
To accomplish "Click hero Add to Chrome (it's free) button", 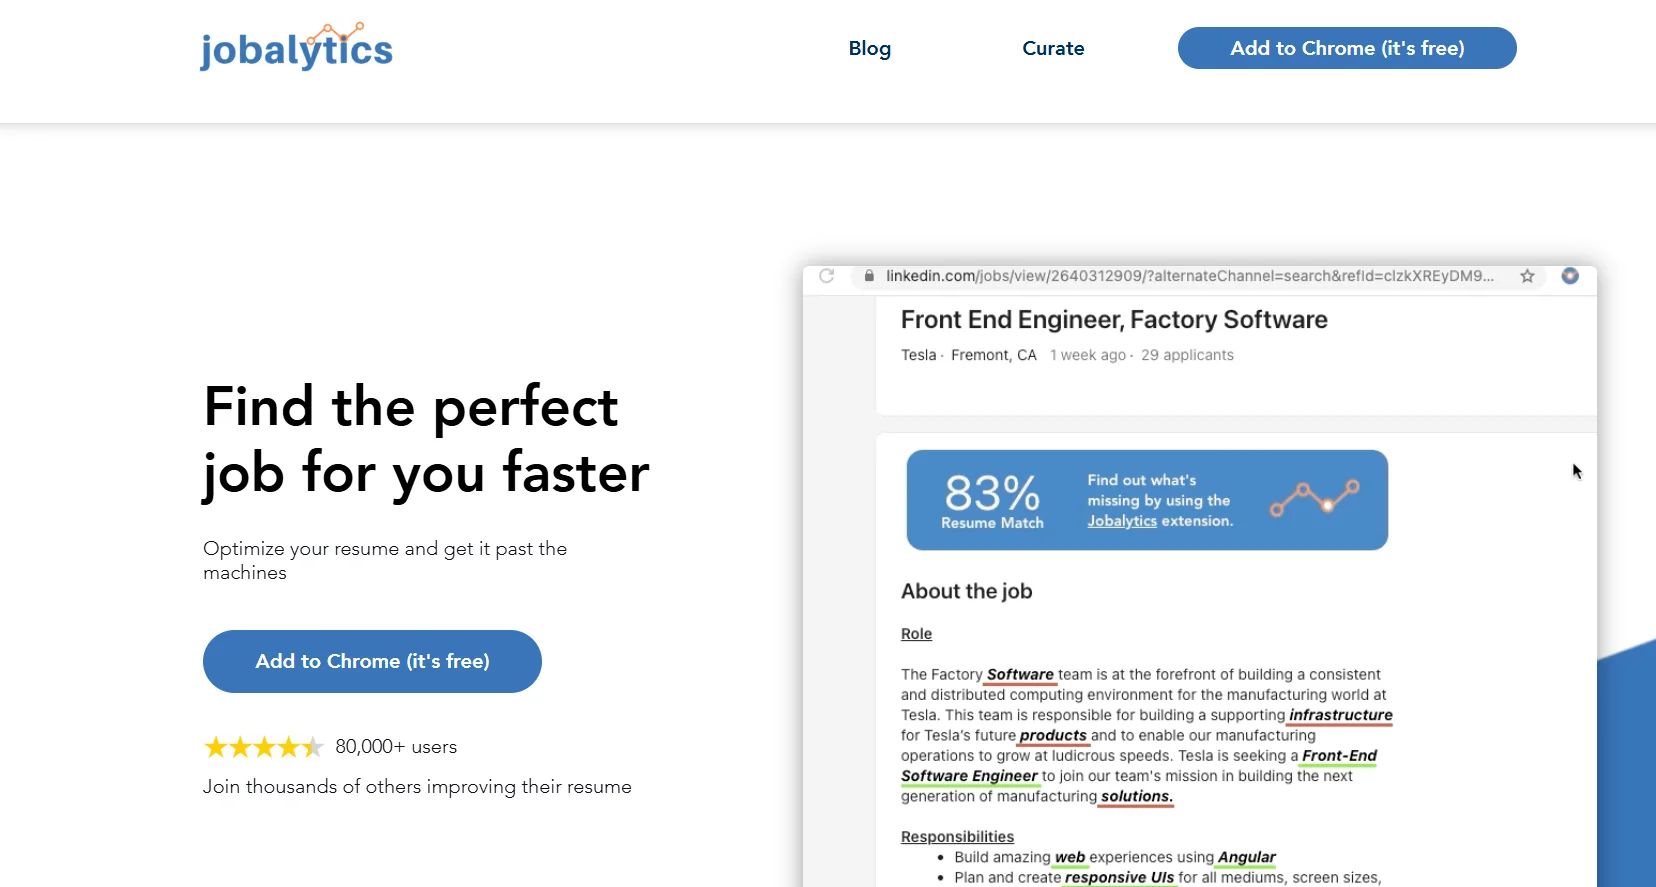I will click(372, 661).
